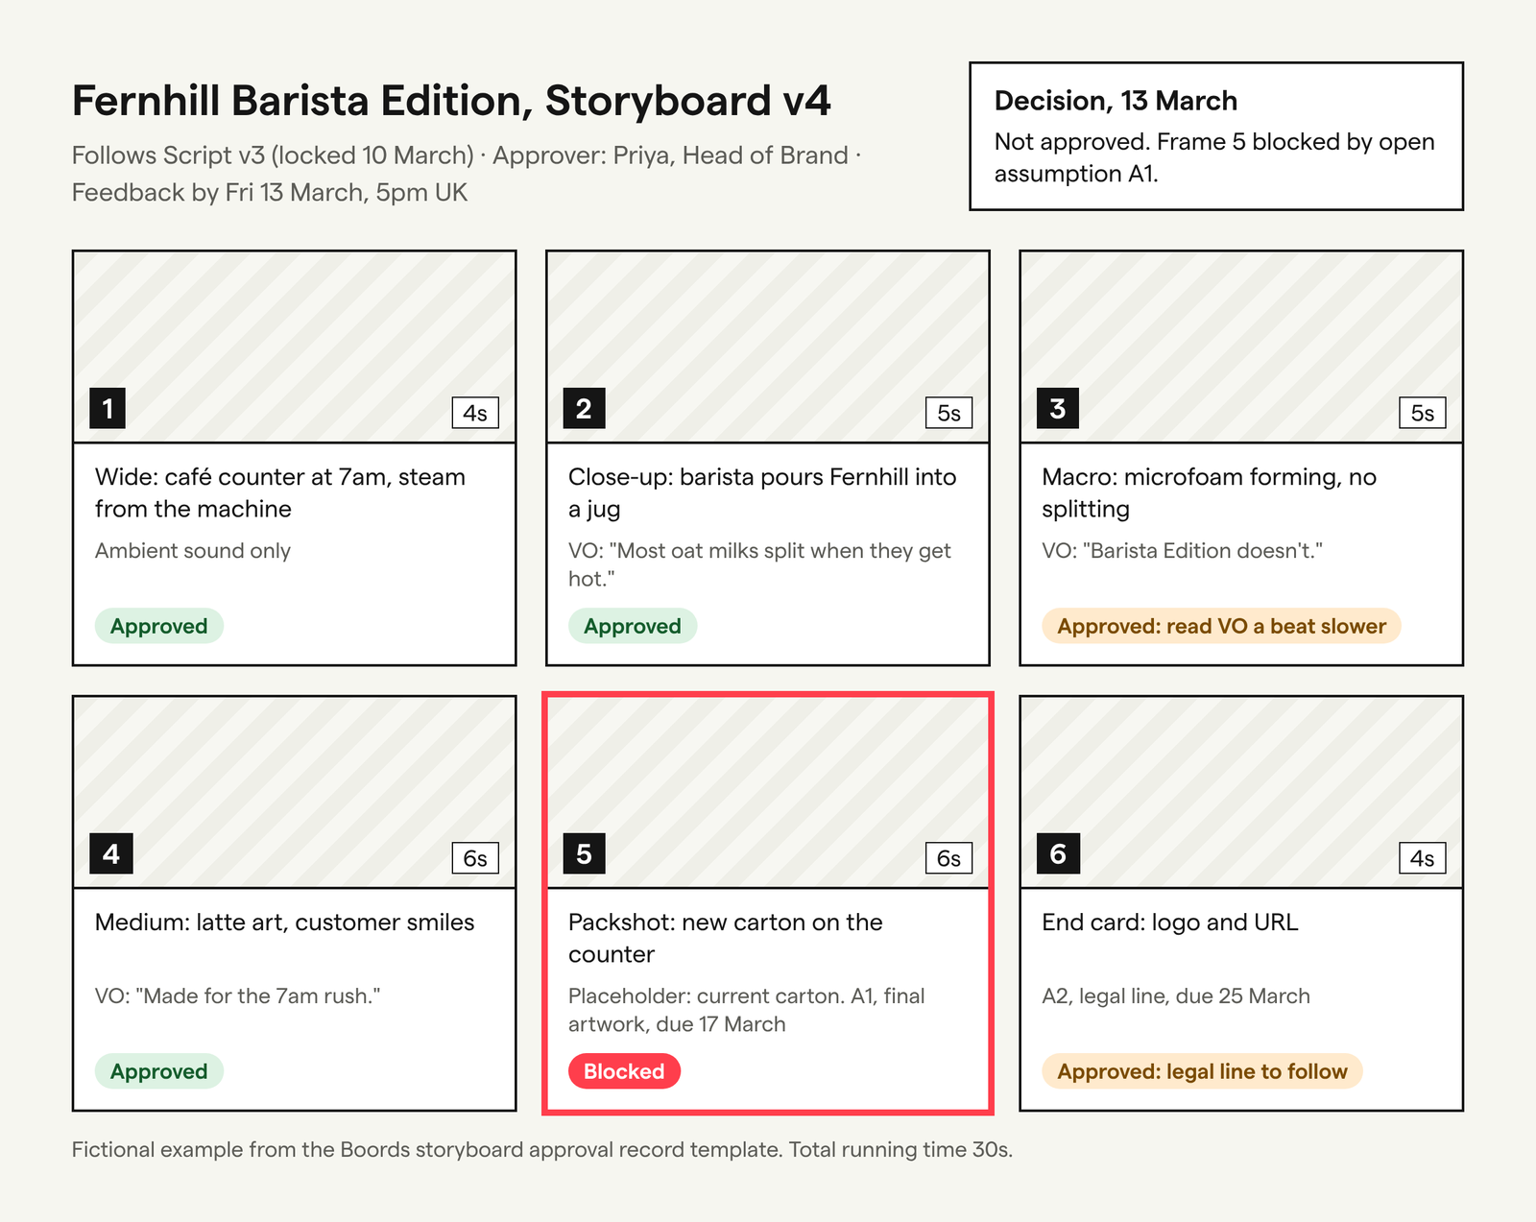Screen dimensions: 1536x1222
Task: Click the 'Follows Script v3 (locked 10 March)' subtitle text
Action: (273, 155)
